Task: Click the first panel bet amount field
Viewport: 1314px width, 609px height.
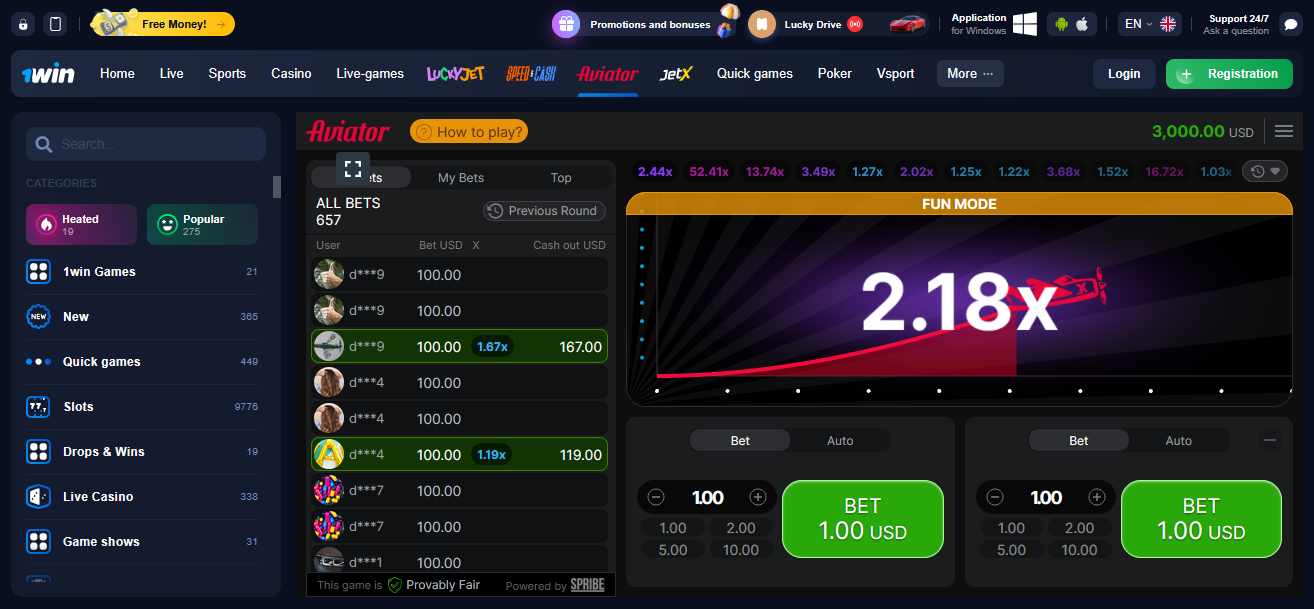Action: pos(707,497)
